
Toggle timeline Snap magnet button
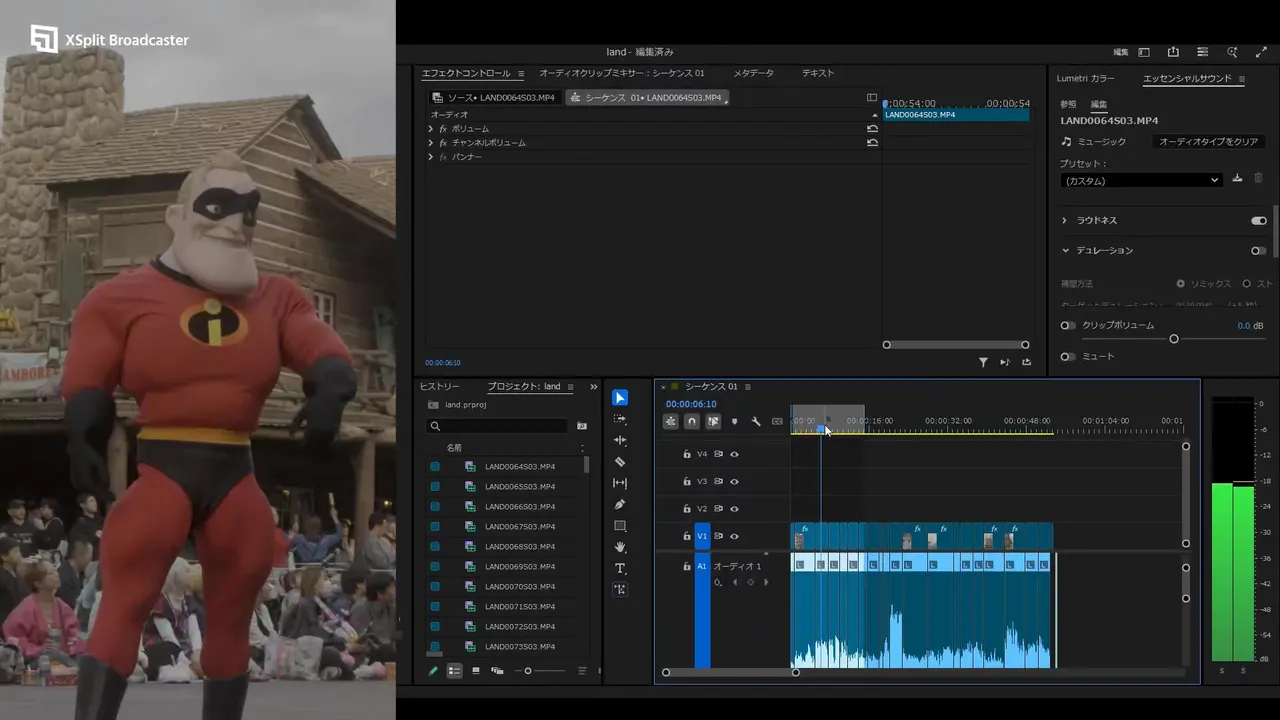[691, 421]
